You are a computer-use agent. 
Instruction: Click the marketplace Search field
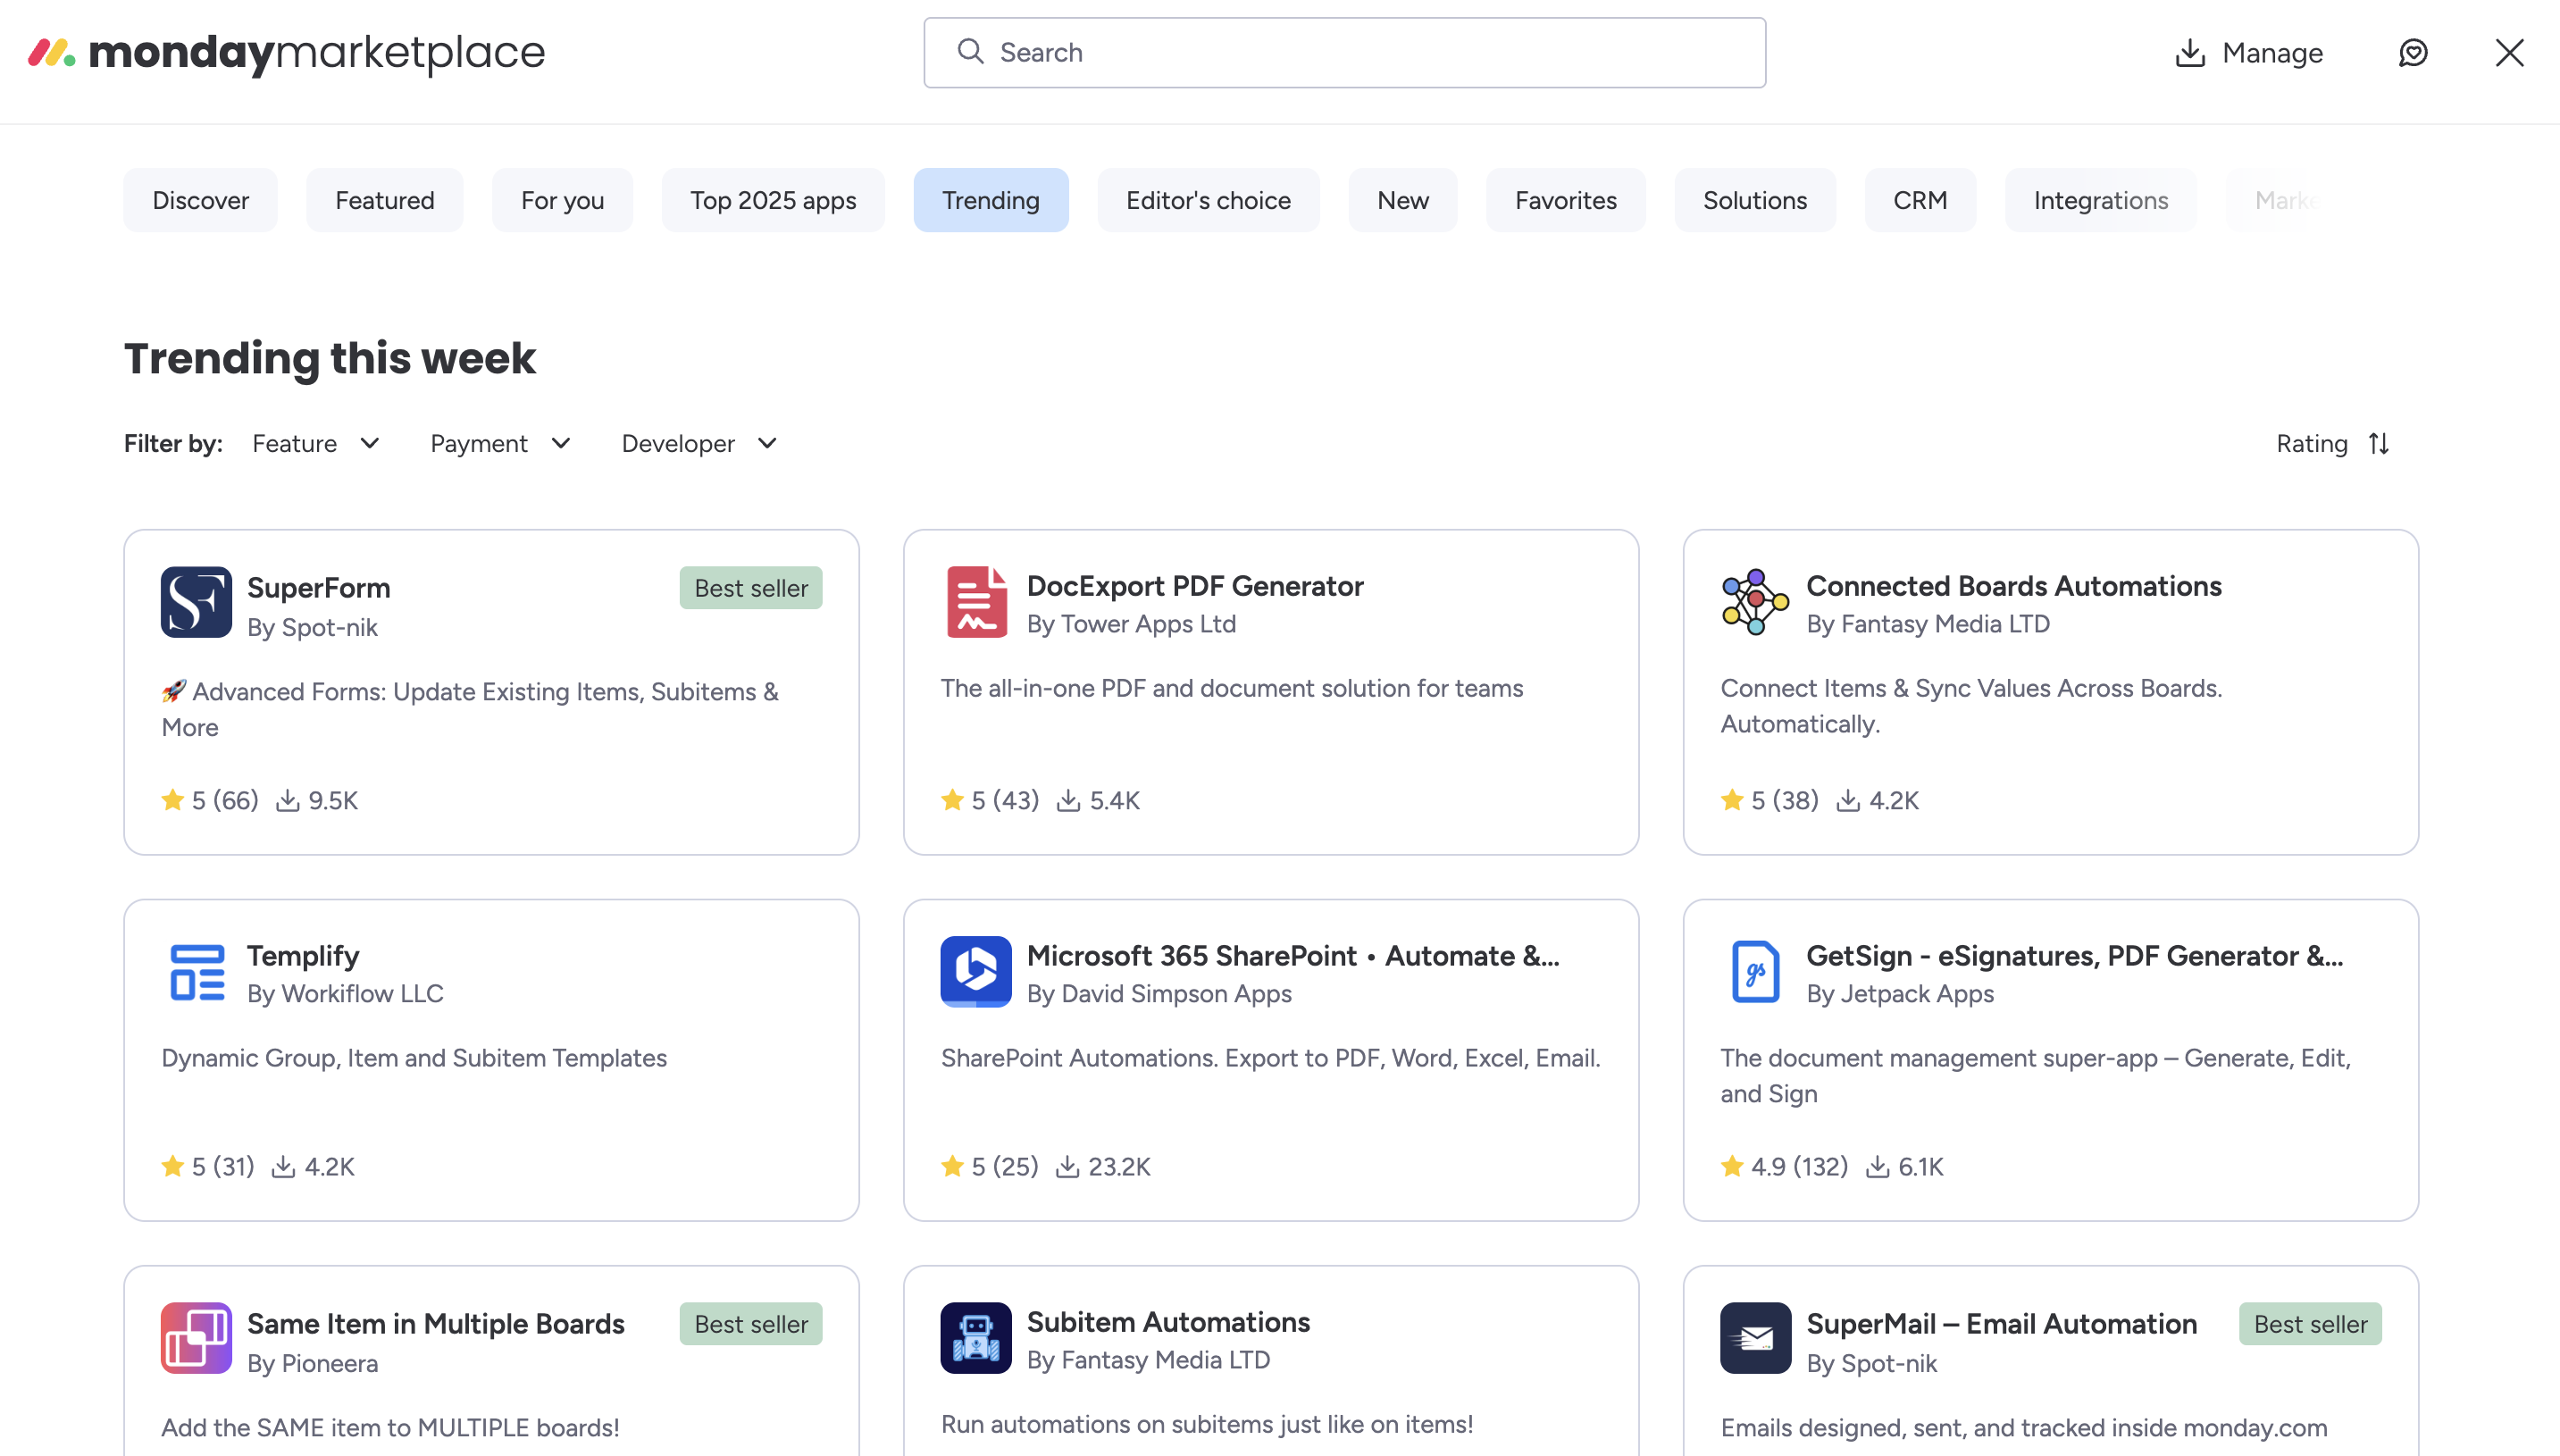[x=1344, y=53]
